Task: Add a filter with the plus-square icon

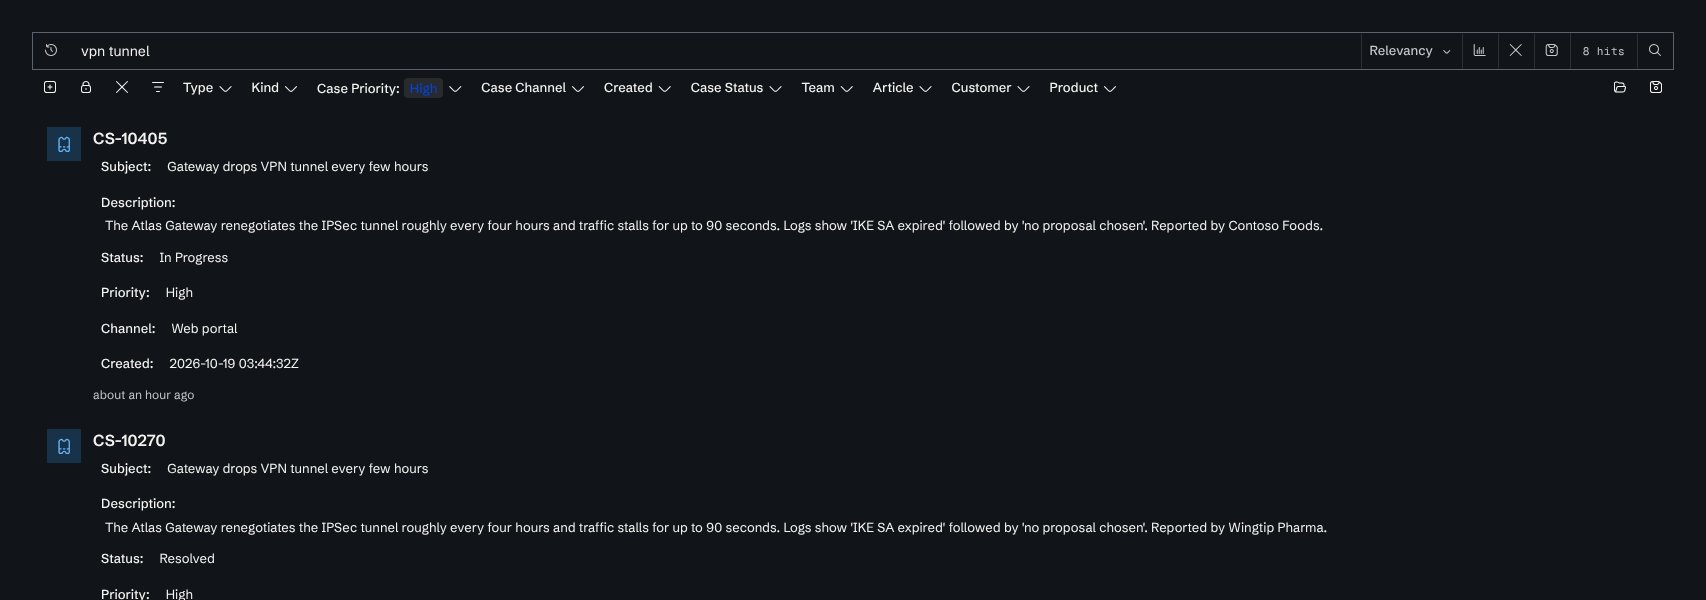Action: point(50,87)
